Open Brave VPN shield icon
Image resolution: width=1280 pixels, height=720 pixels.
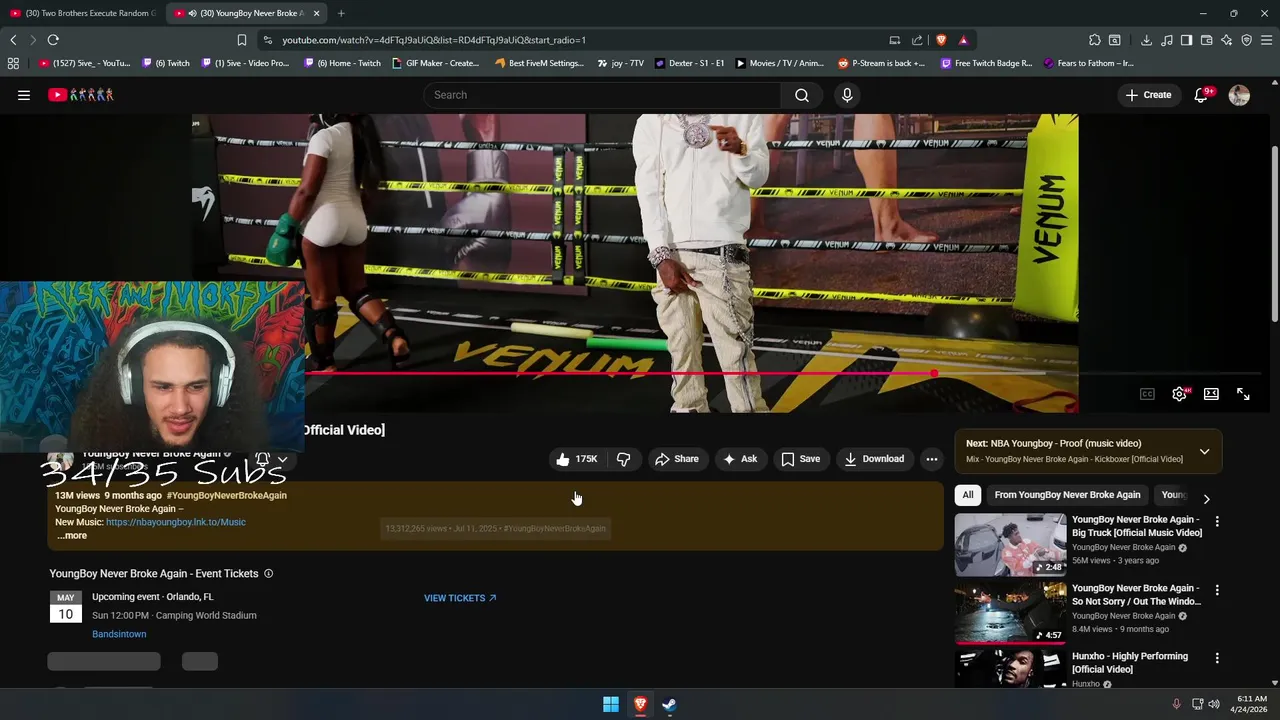(x=1246, y=40)
